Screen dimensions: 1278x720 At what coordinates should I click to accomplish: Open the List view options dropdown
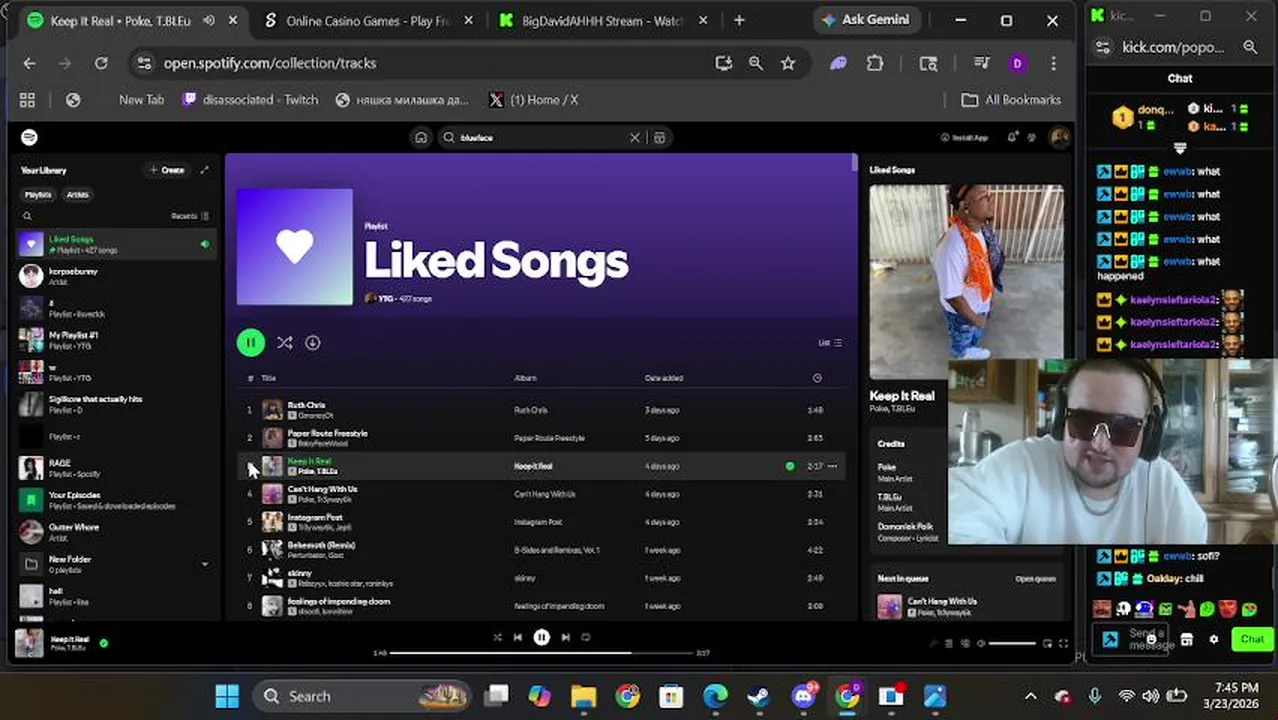[830, 343]
